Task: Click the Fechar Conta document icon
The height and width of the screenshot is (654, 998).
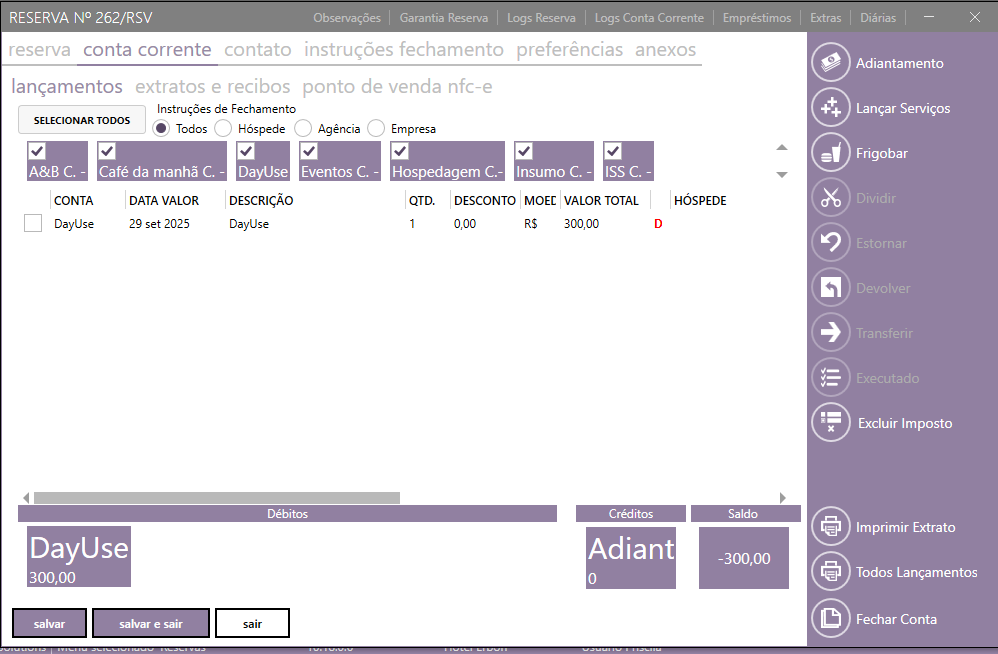Action: click(x=830, y=619)
